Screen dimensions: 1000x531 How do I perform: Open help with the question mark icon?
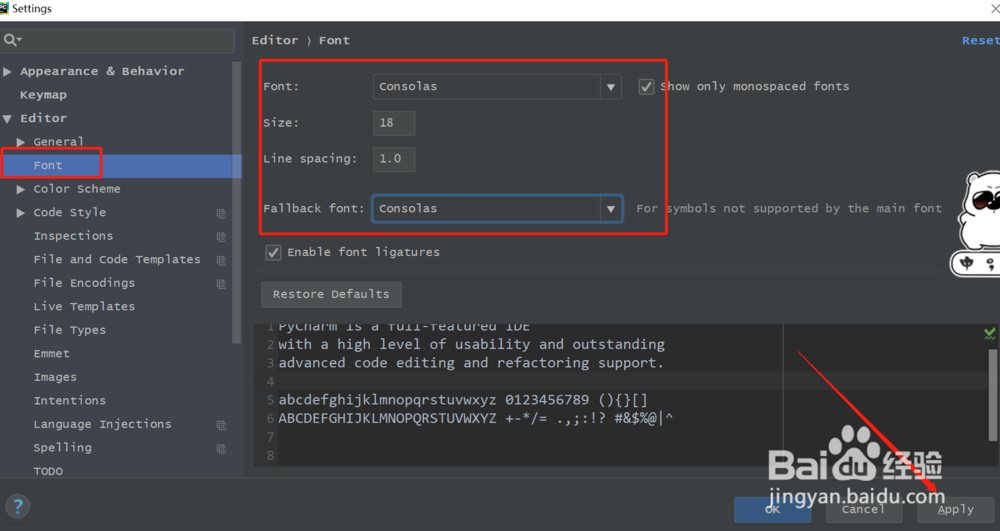tap(18, 506)
